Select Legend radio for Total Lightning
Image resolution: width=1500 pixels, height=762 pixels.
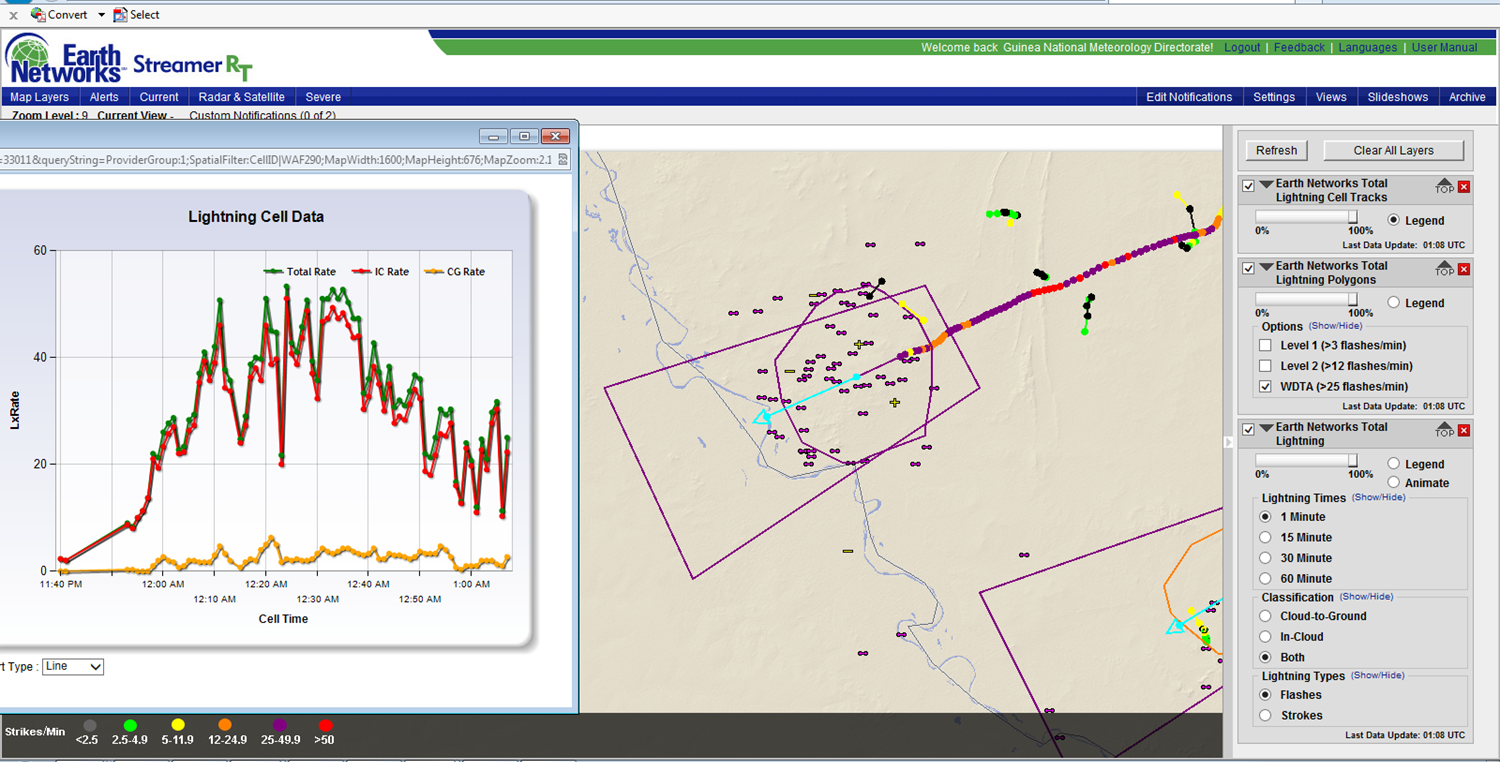pos(1394,464)
